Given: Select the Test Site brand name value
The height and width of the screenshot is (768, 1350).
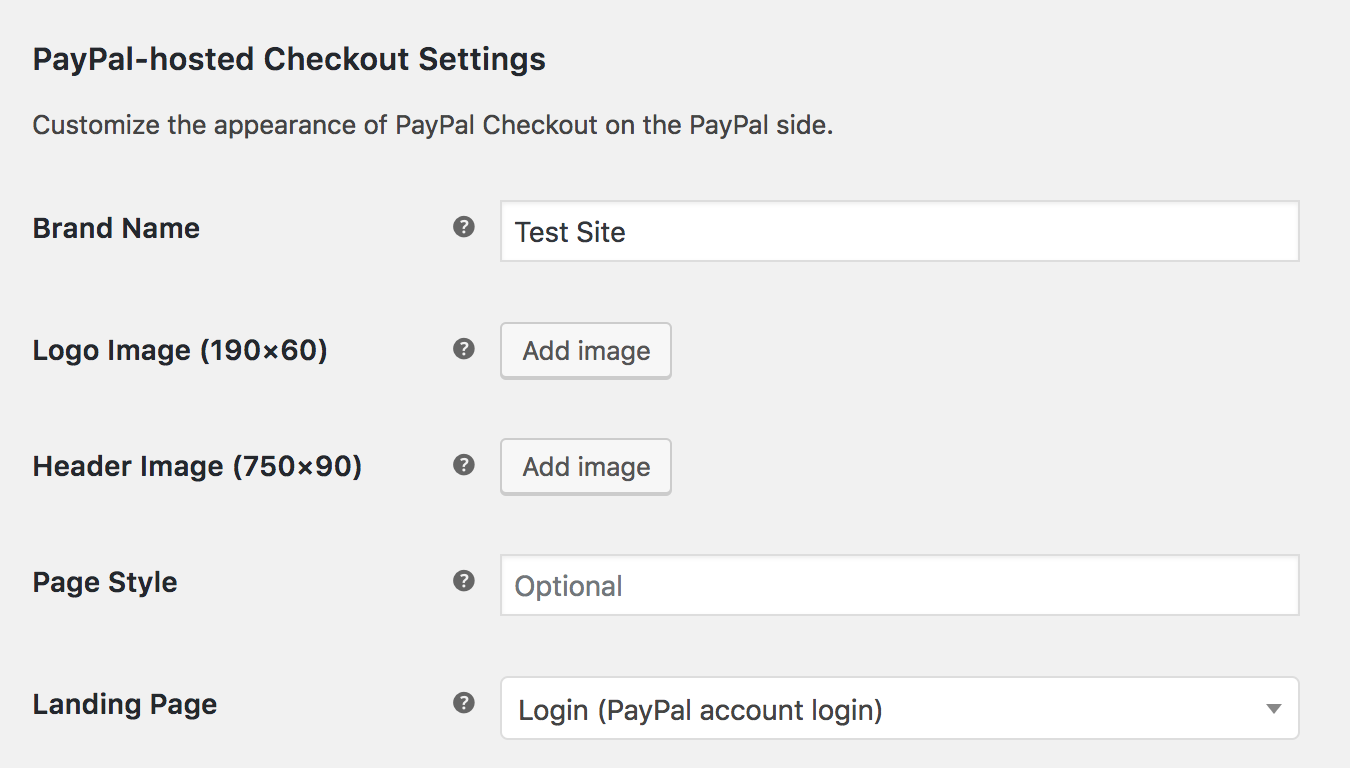Looking at the screenshot, I should click(569, 232).
